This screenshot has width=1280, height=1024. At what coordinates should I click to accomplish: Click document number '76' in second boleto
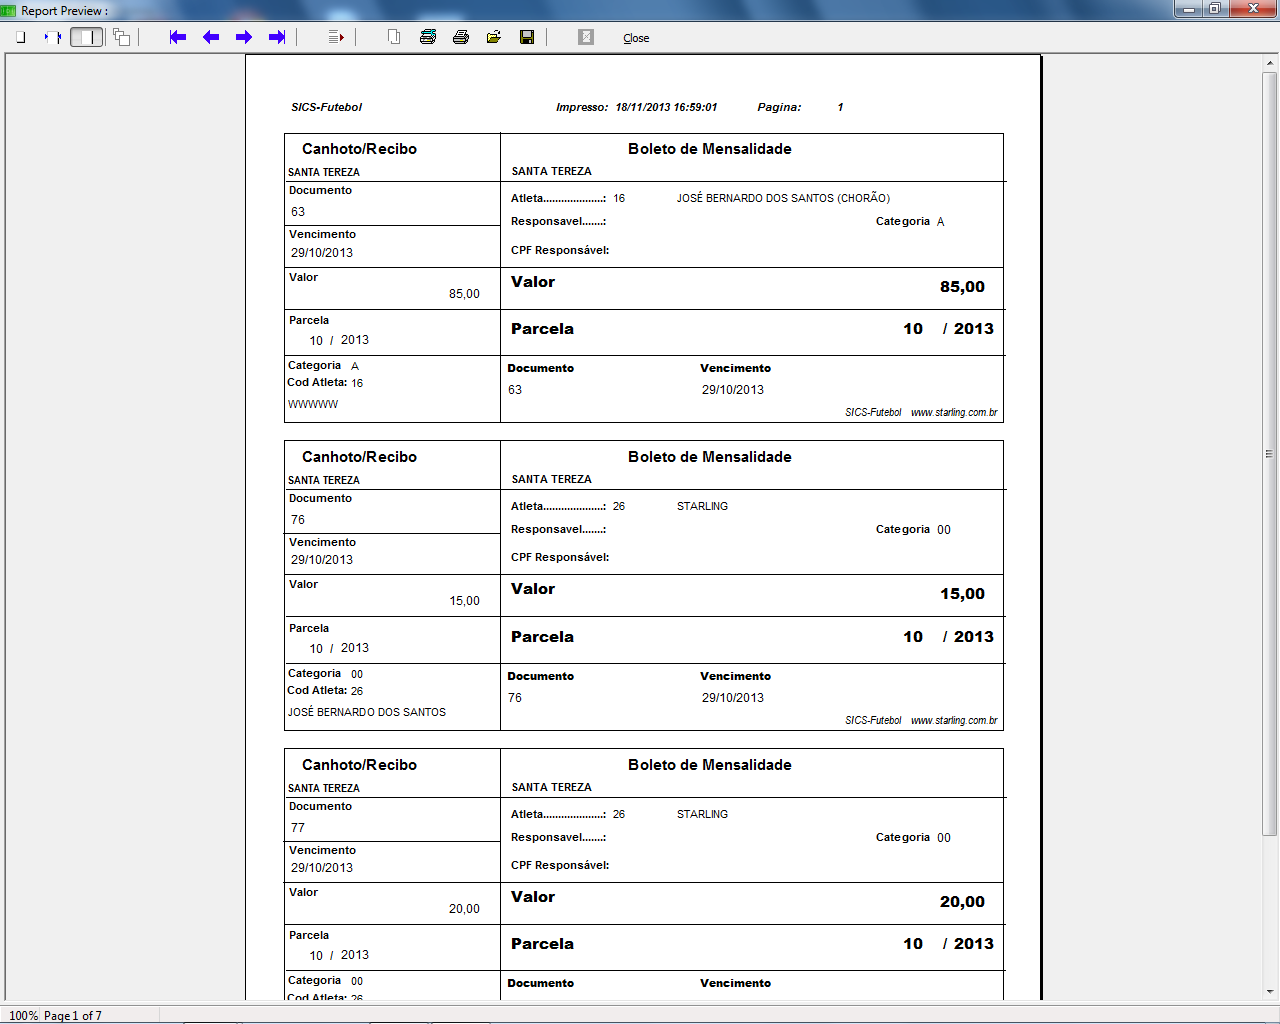pyautogui.click(x=515, y=698)
